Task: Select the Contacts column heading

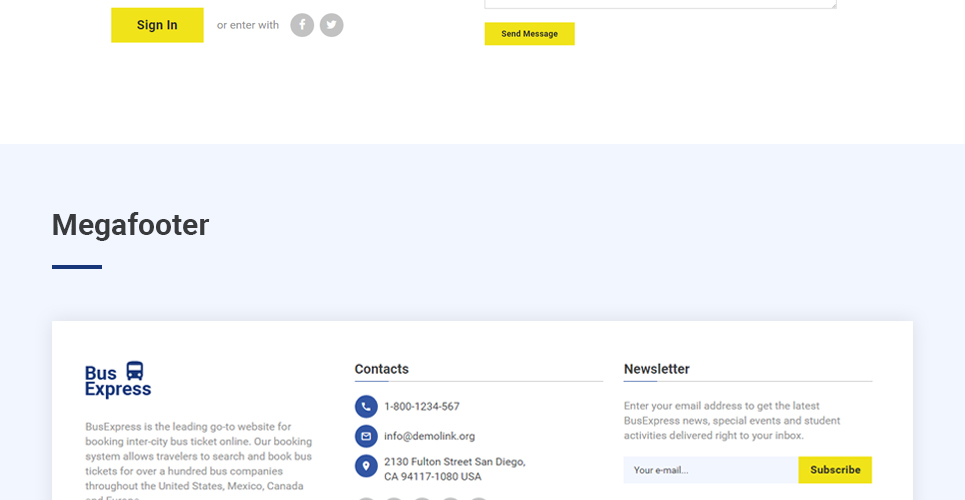Action: (382, 369)
